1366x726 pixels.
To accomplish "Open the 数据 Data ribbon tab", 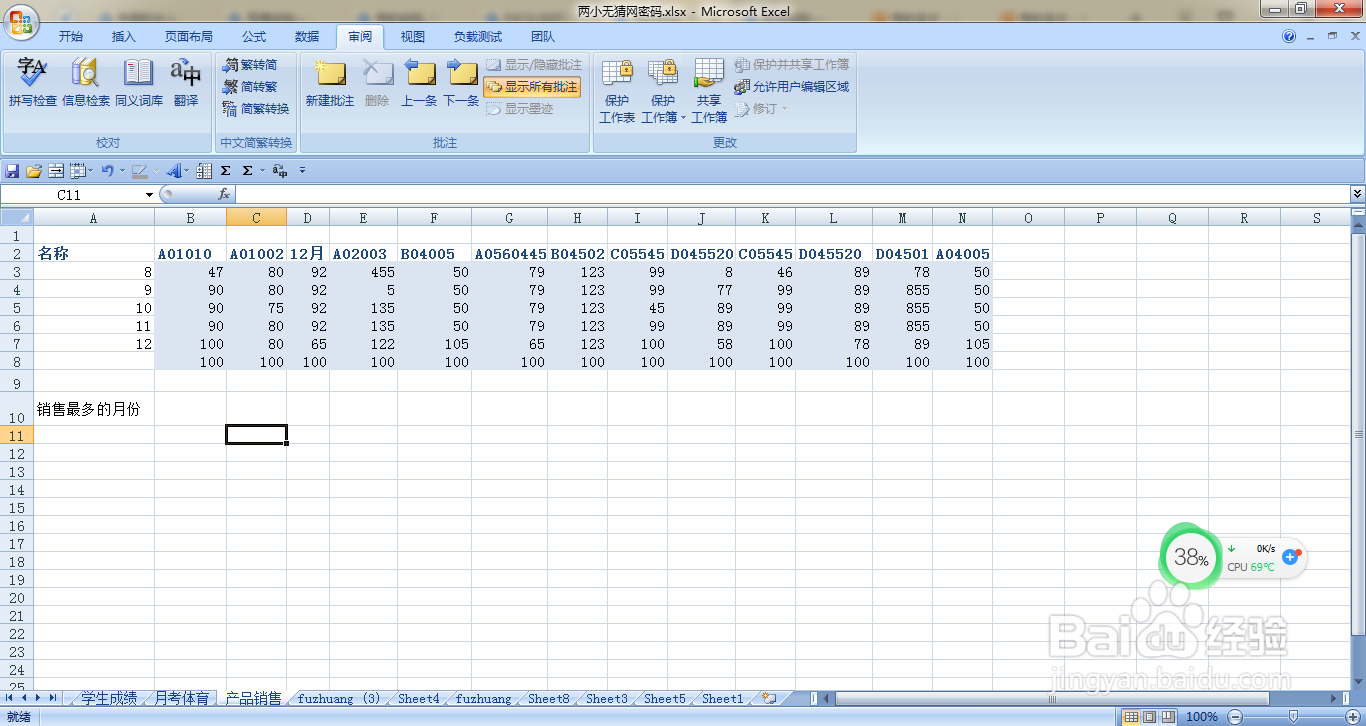I will (x=307, y=37).
